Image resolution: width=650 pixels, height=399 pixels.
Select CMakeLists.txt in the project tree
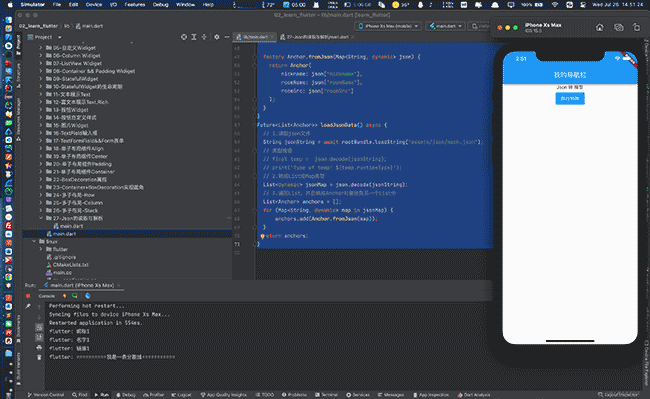(70, 265)
